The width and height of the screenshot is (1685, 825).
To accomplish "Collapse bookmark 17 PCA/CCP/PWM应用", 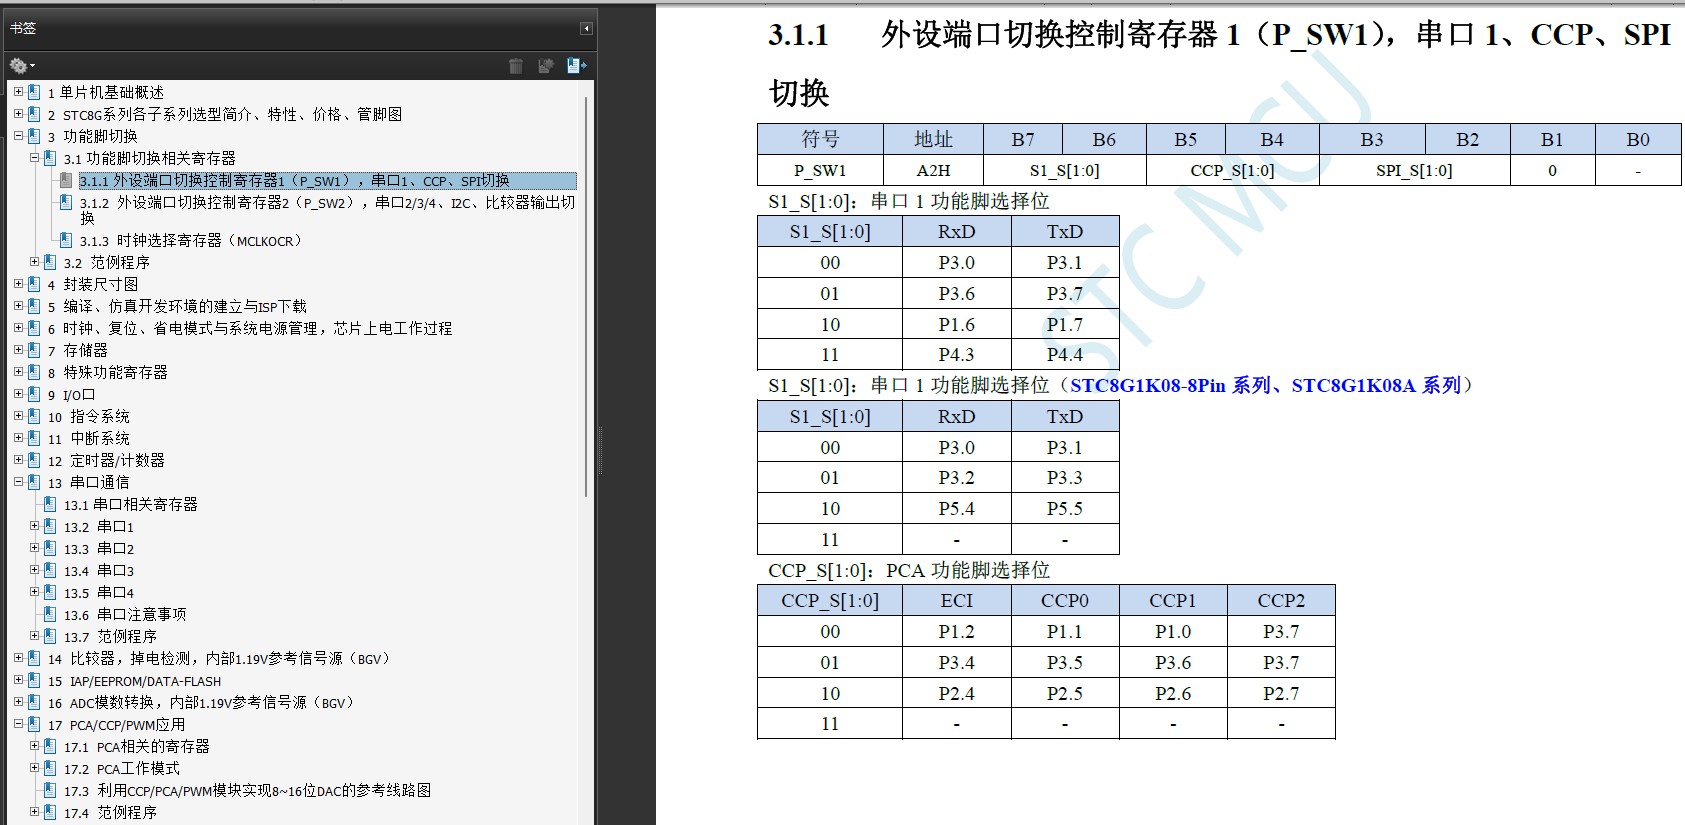I will pos(18,723).
